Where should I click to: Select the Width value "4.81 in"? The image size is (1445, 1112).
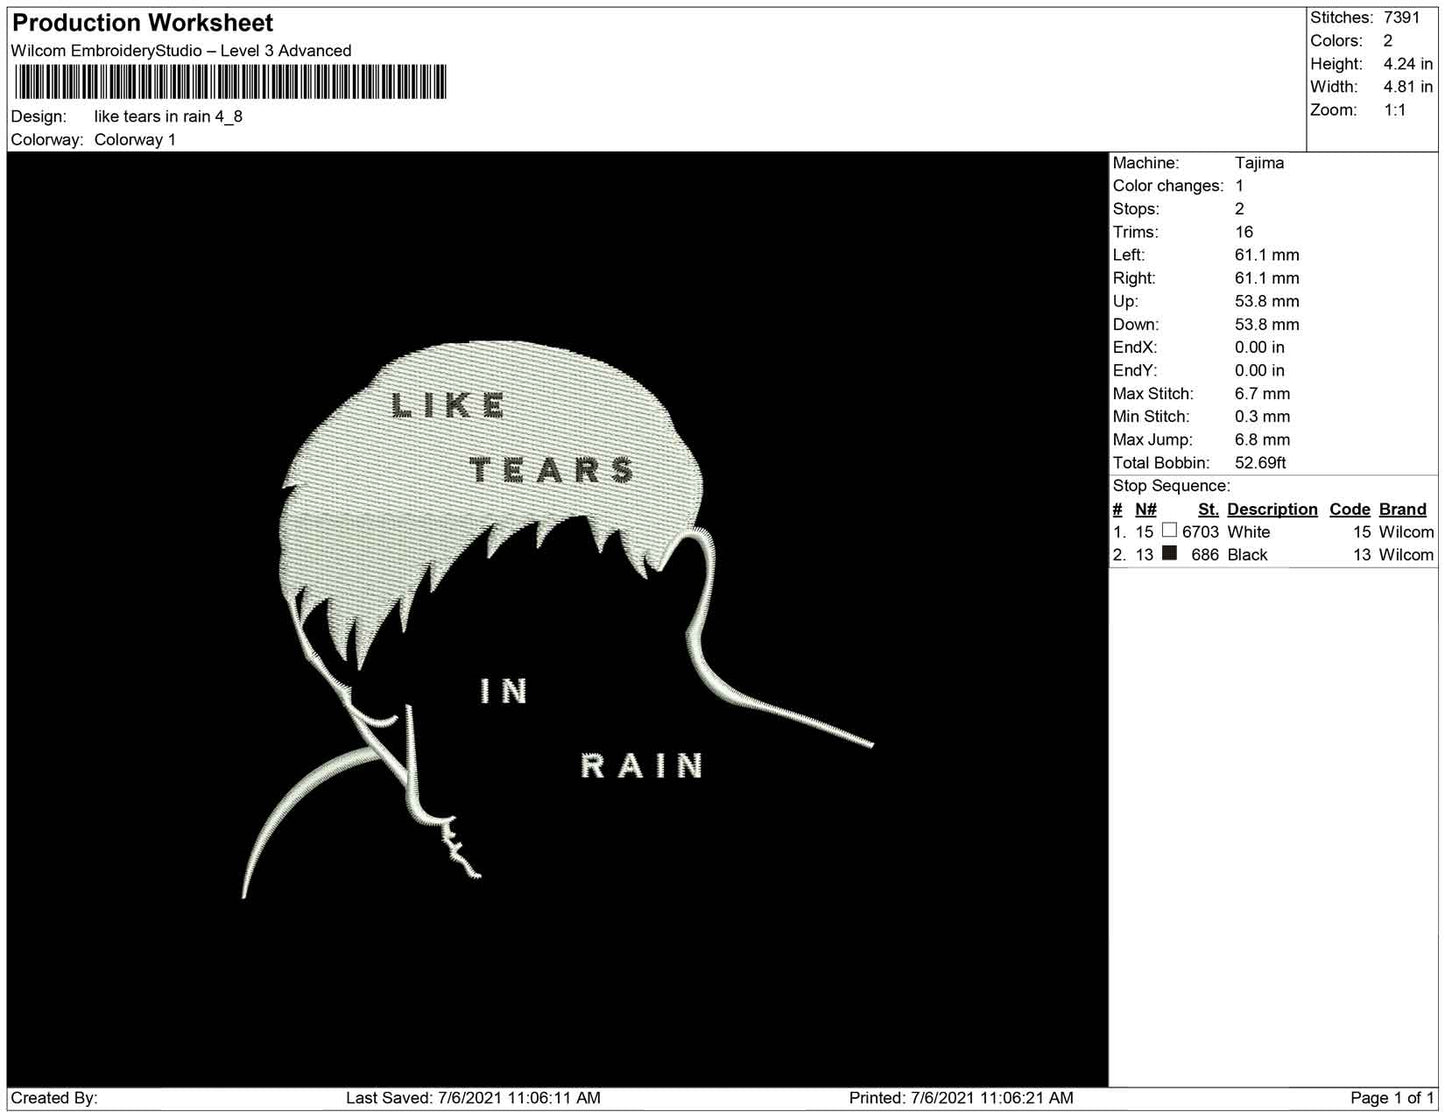(x=1408, y=86)
